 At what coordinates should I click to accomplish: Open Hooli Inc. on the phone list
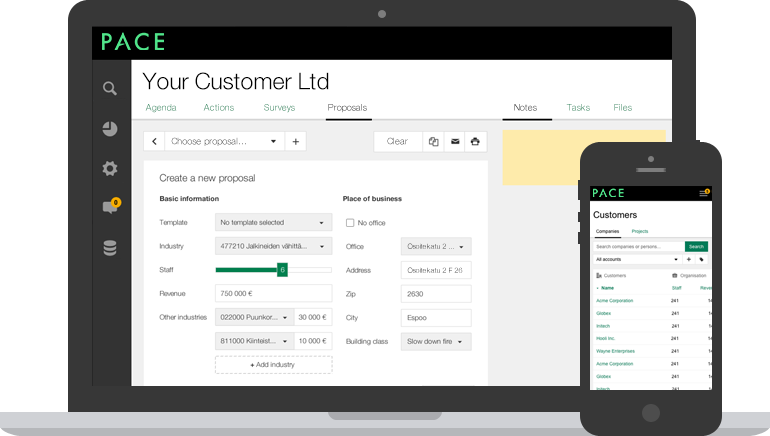click(605, 338)
